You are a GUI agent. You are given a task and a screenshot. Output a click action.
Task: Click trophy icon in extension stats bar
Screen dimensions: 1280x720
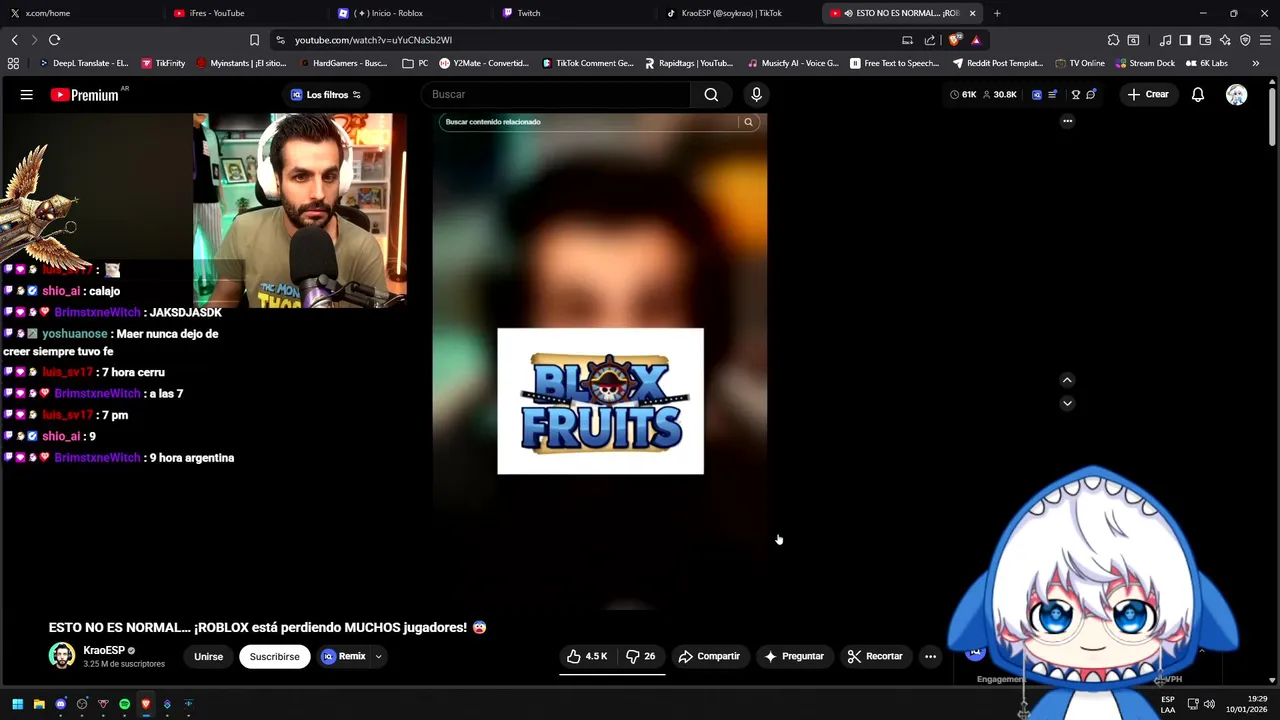click(1075, 94)
